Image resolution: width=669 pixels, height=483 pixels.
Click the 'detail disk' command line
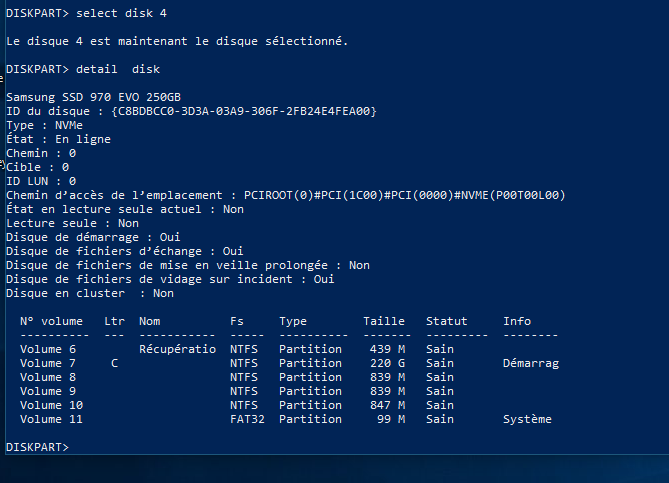(x=83, y=69)
